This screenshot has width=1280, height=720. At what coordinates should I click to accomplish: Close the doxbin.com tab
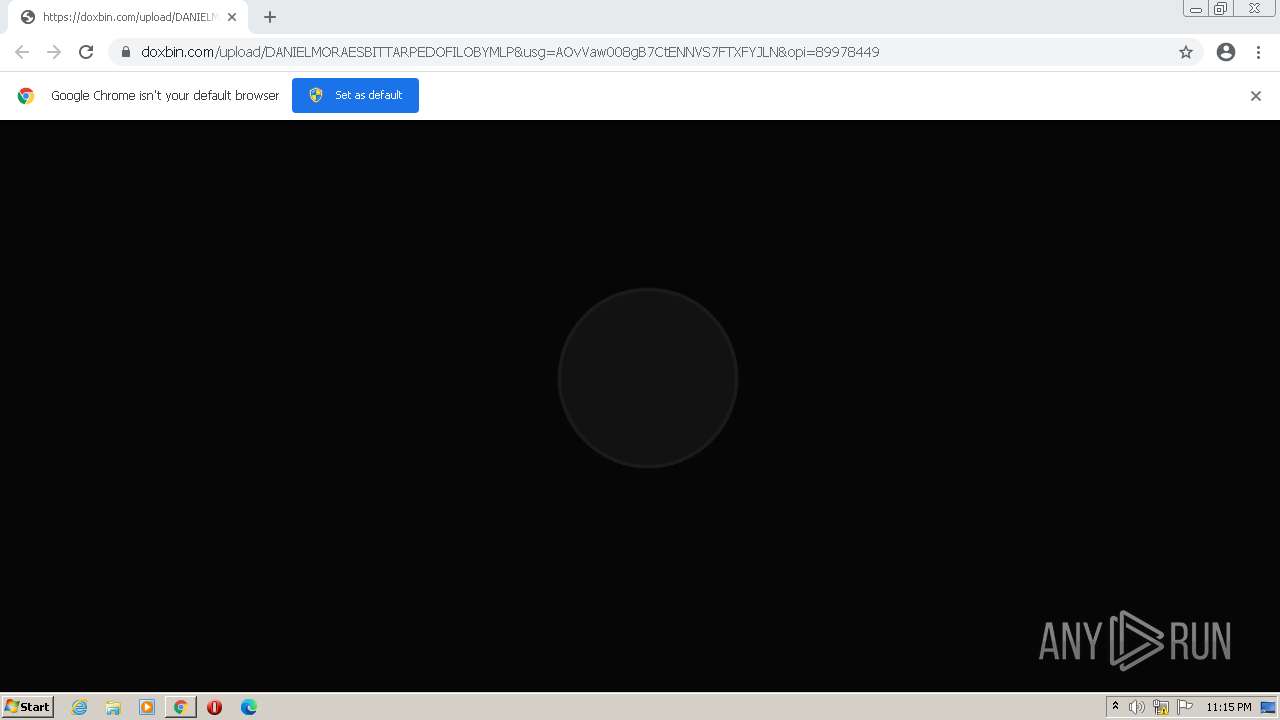coord(232,17)
